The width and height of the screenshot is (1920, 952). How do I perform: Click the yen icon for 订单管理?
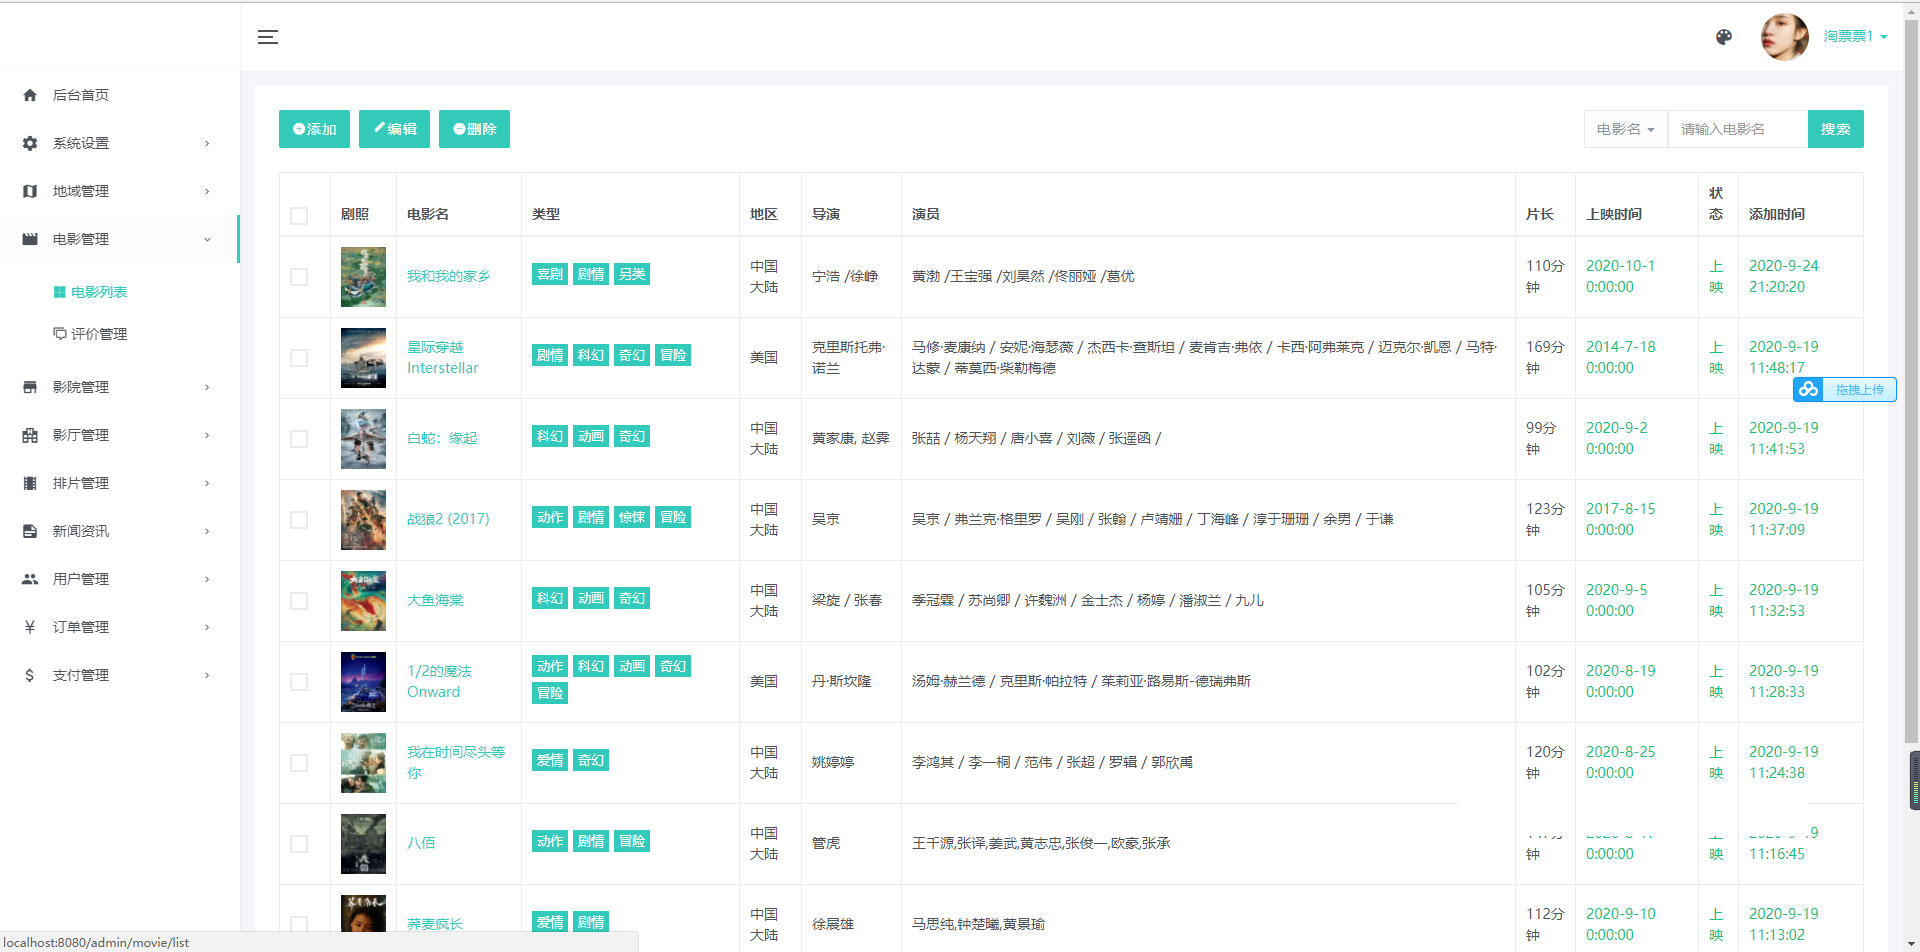pos(30,627)
